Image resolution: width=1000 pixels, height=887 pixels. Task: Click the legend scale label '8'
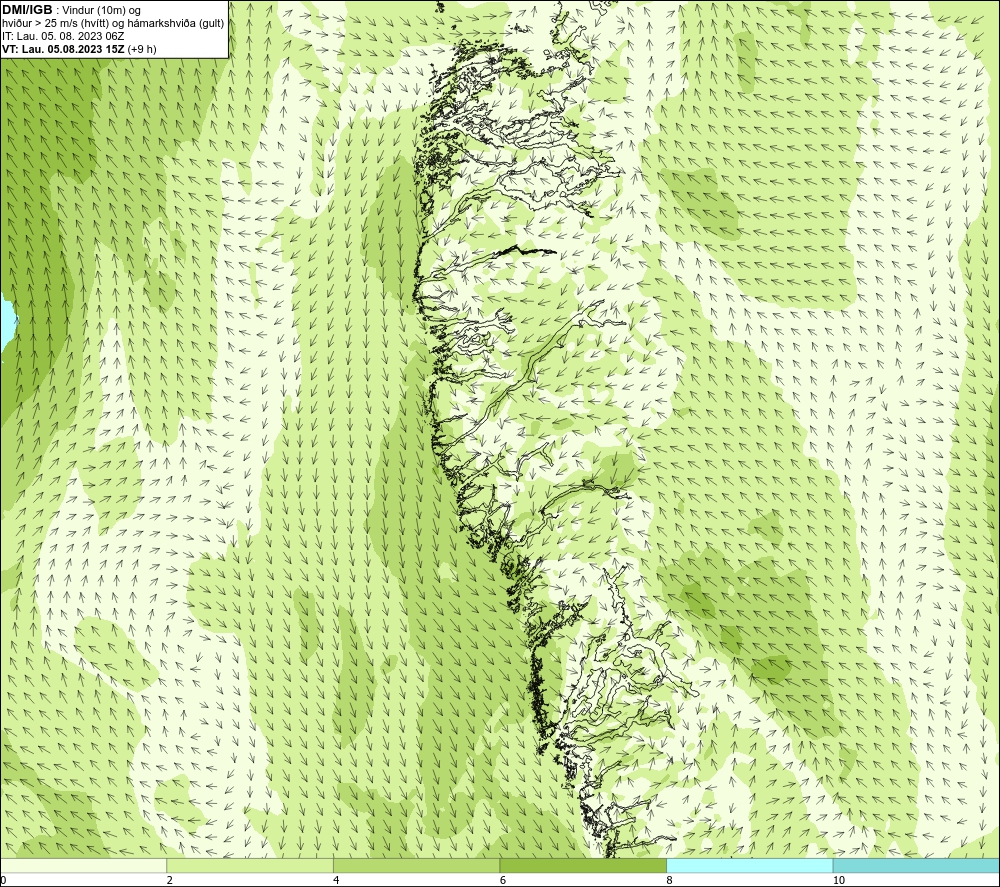coord(669,881)
